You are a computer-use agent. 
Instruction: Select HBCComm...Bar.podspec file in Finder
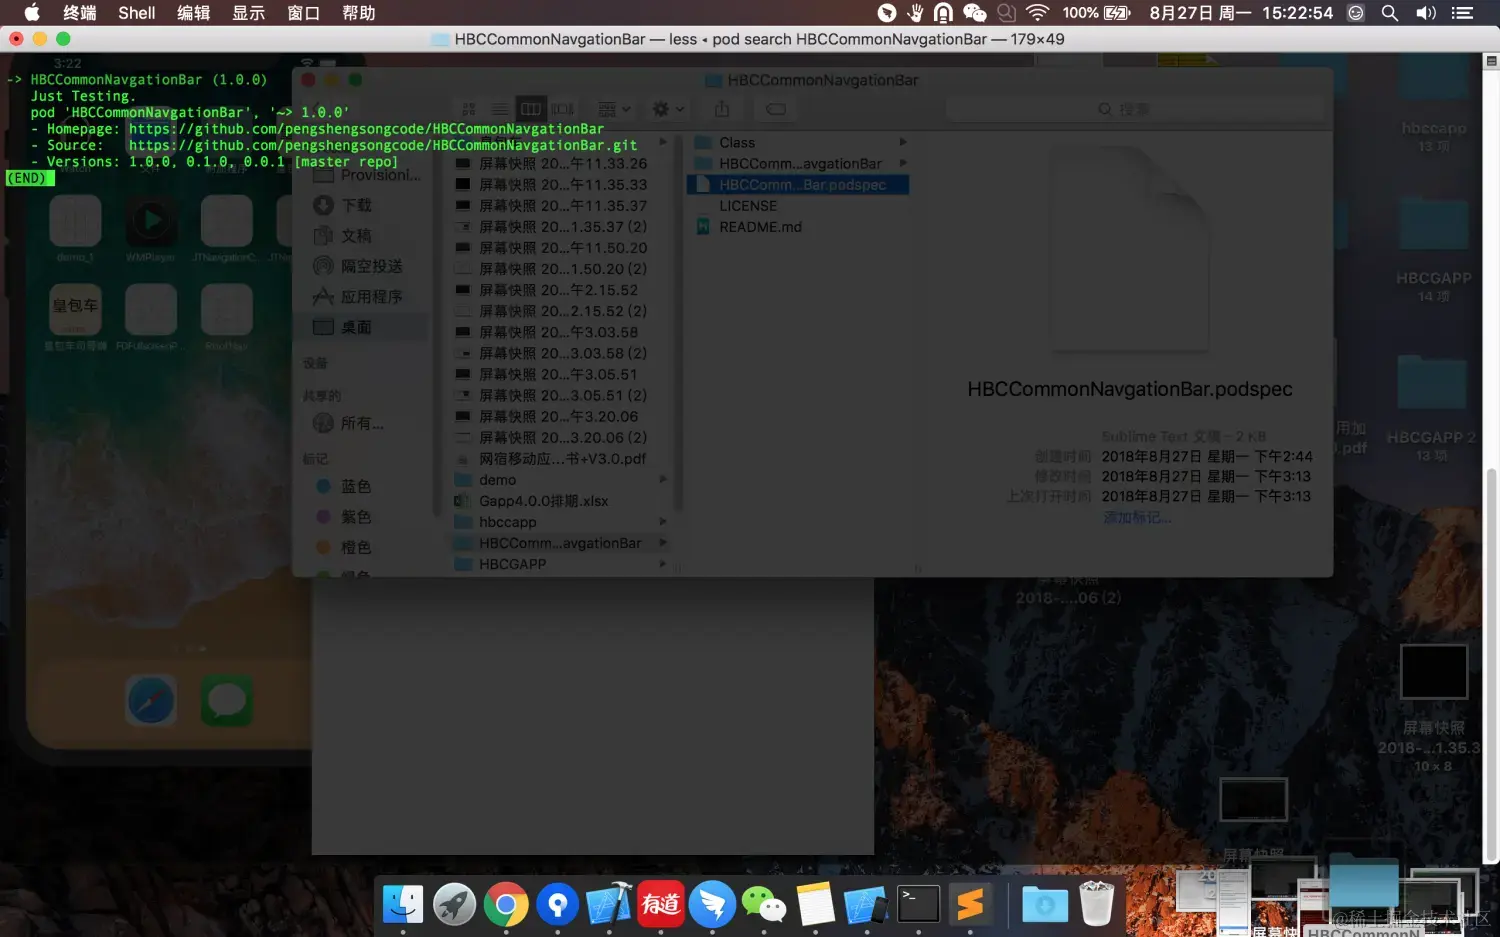coord(797,185)
